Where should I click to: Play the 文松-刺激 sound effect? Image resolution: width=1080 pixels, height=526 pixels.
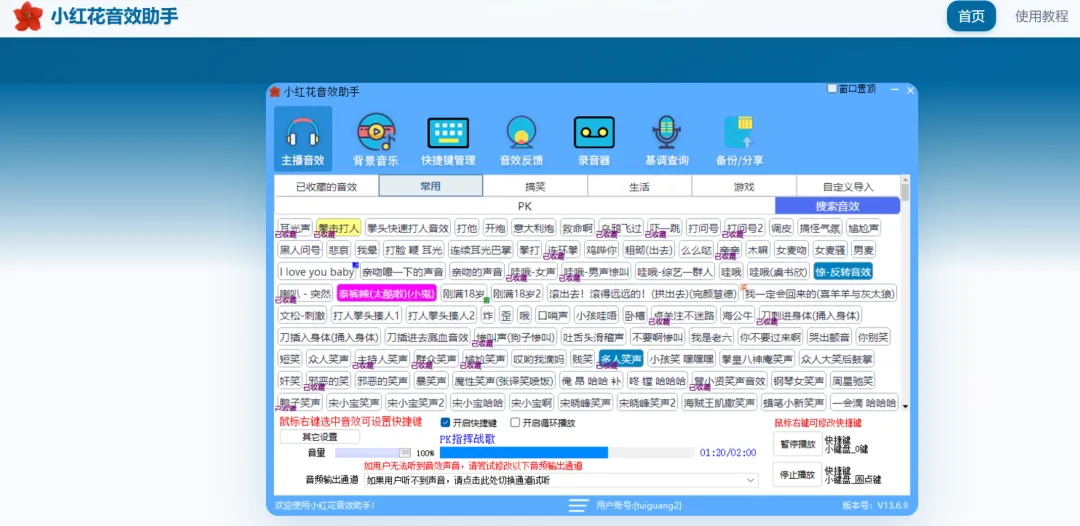(302, 315)
